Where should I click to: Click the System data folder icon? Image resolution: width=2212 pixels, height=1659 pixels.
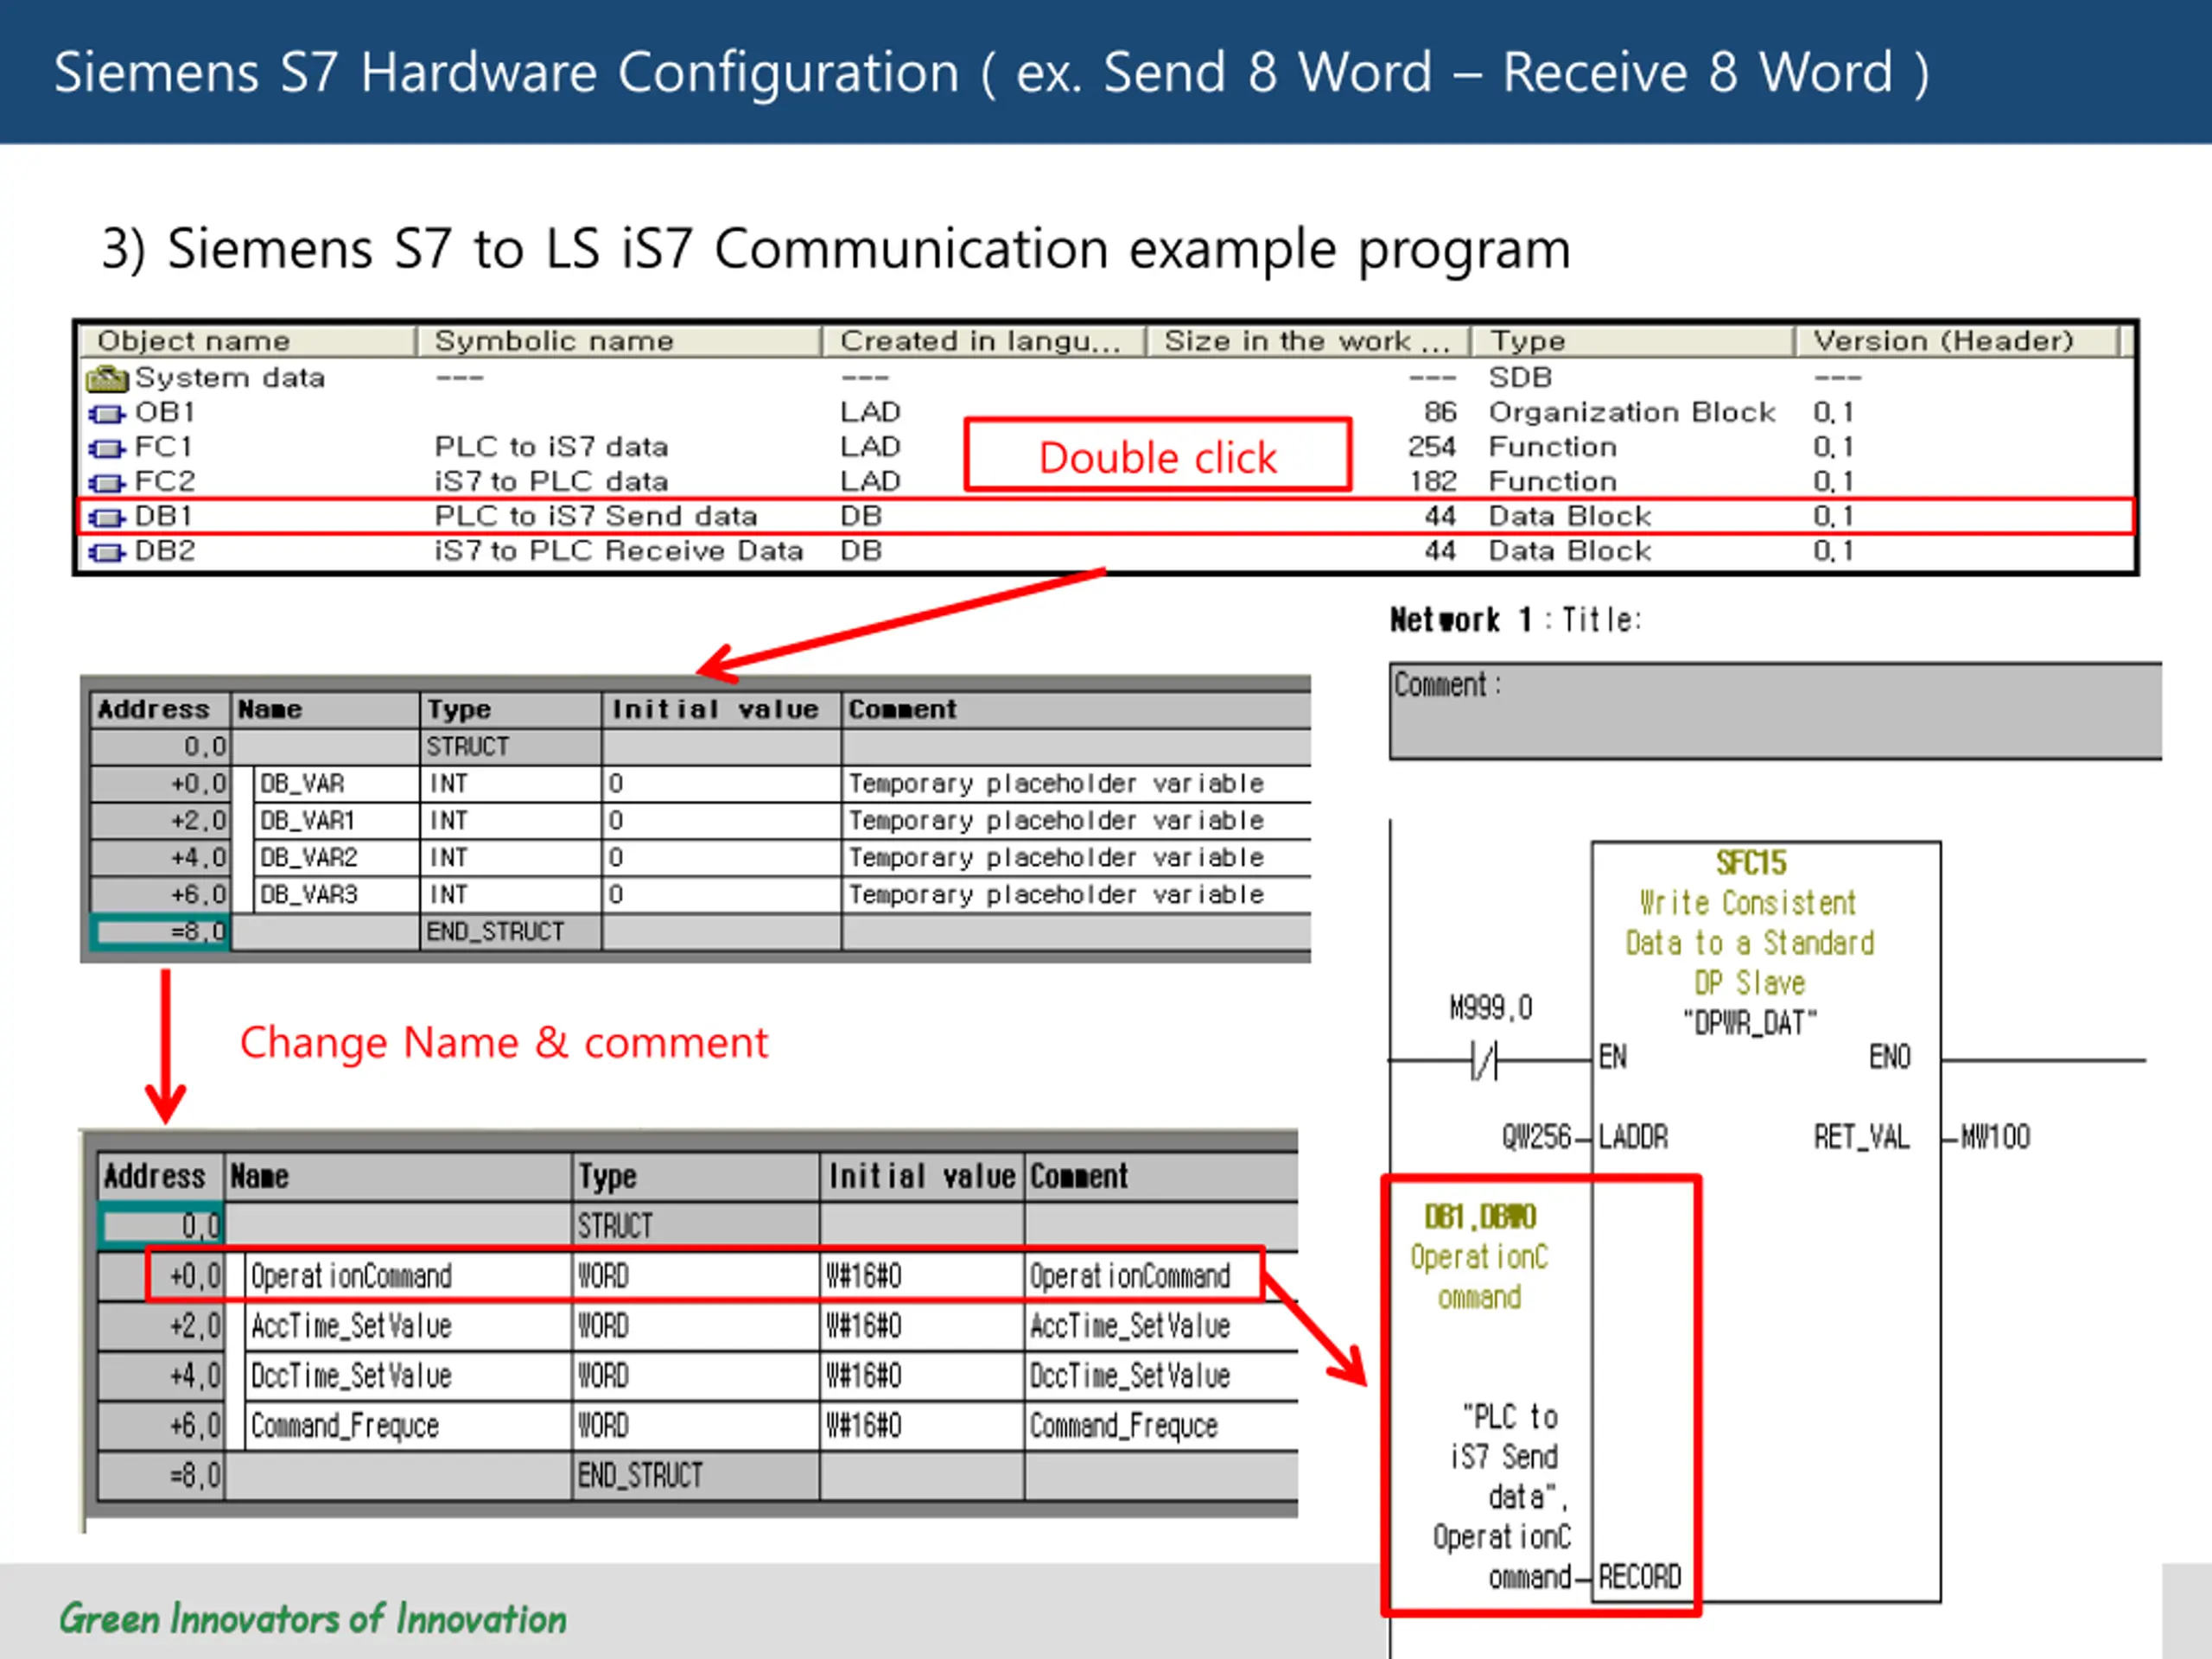[107, 379]
